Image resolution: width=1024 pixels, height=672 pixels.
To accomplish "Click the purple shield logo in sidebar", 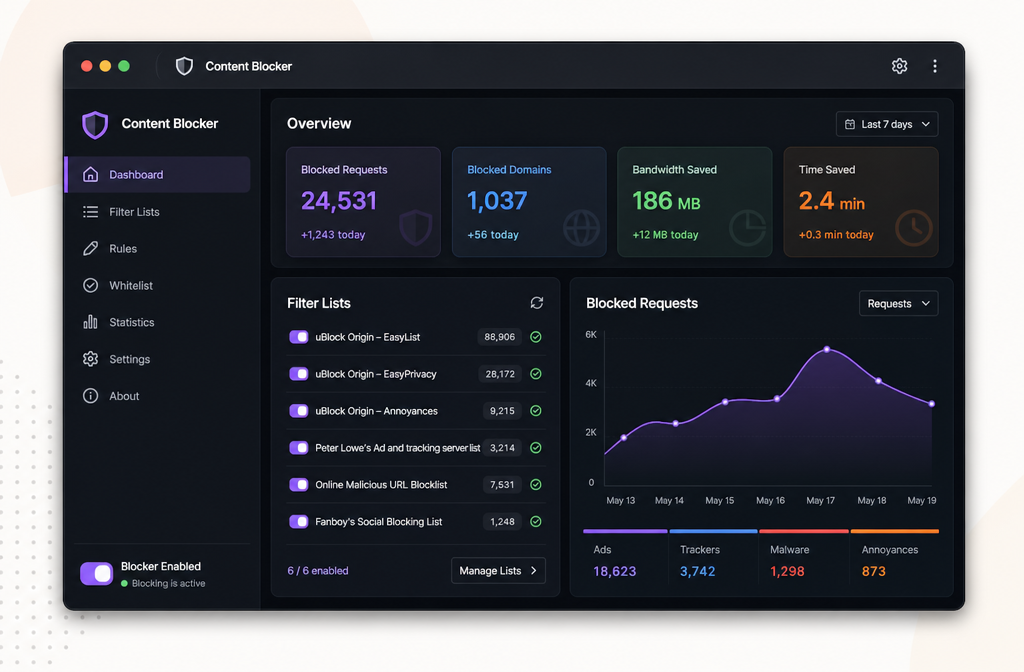I will pyautogui.click(x=95, y=124).
